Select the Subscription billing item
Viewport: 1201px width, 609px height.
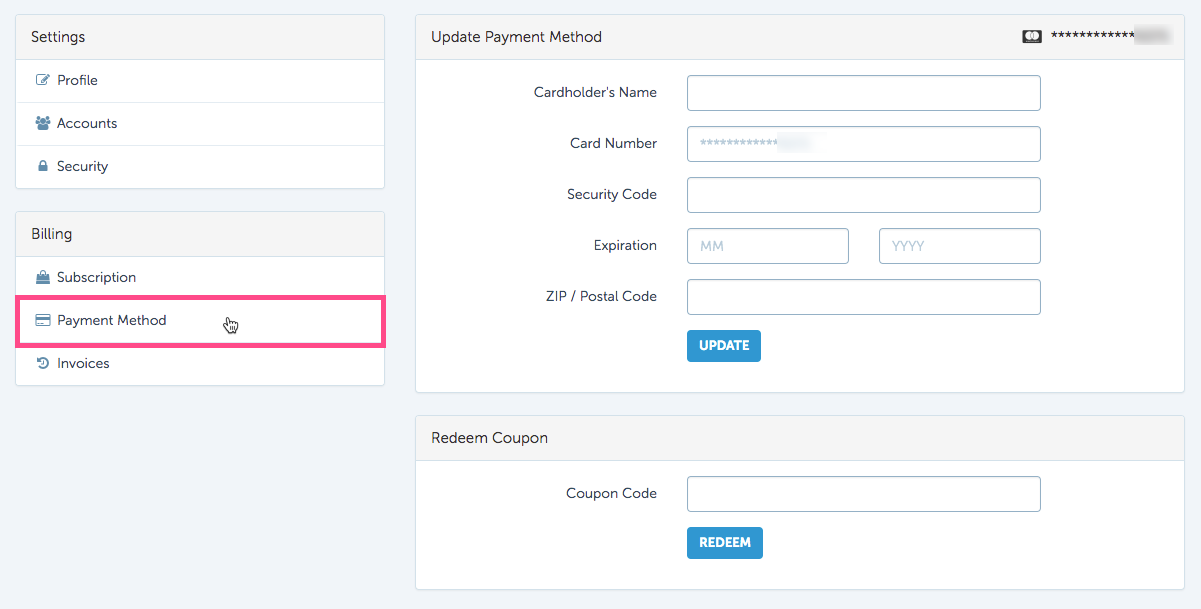coord(200,277)
